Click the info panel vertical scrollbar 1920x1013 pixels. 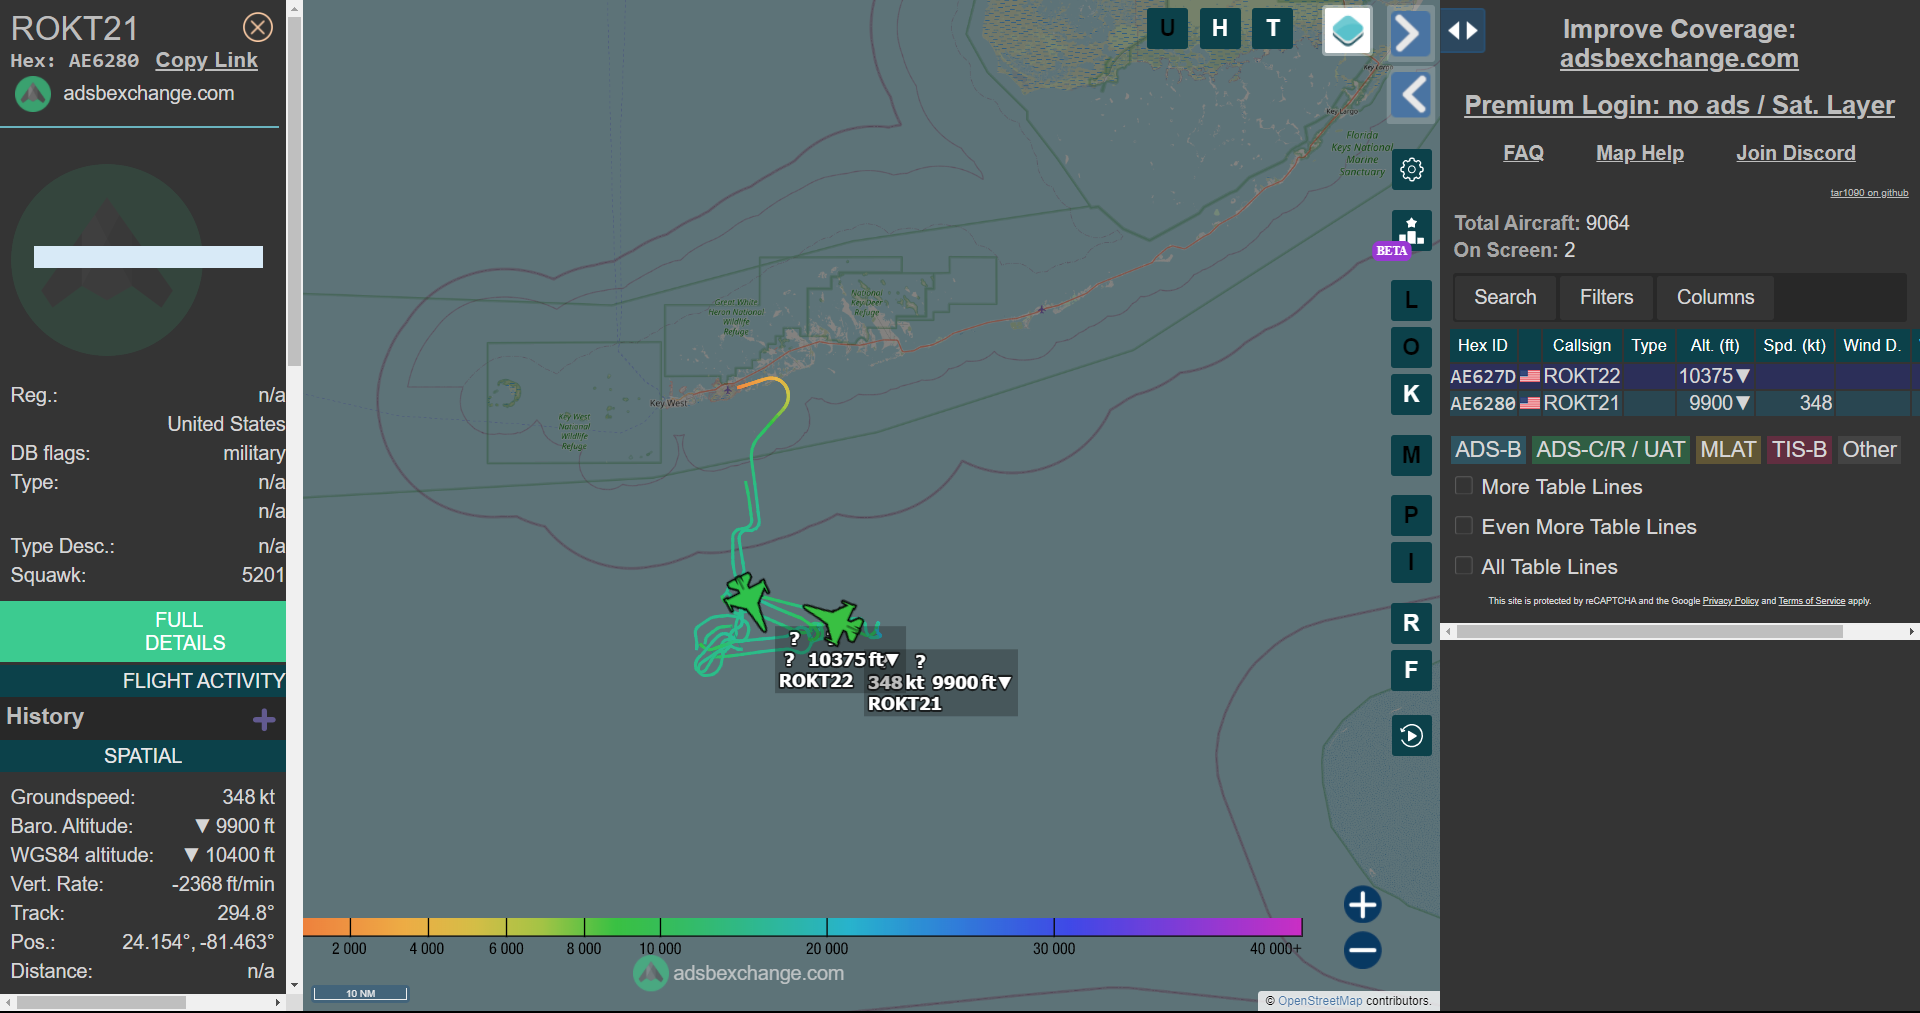click(294, 190)
